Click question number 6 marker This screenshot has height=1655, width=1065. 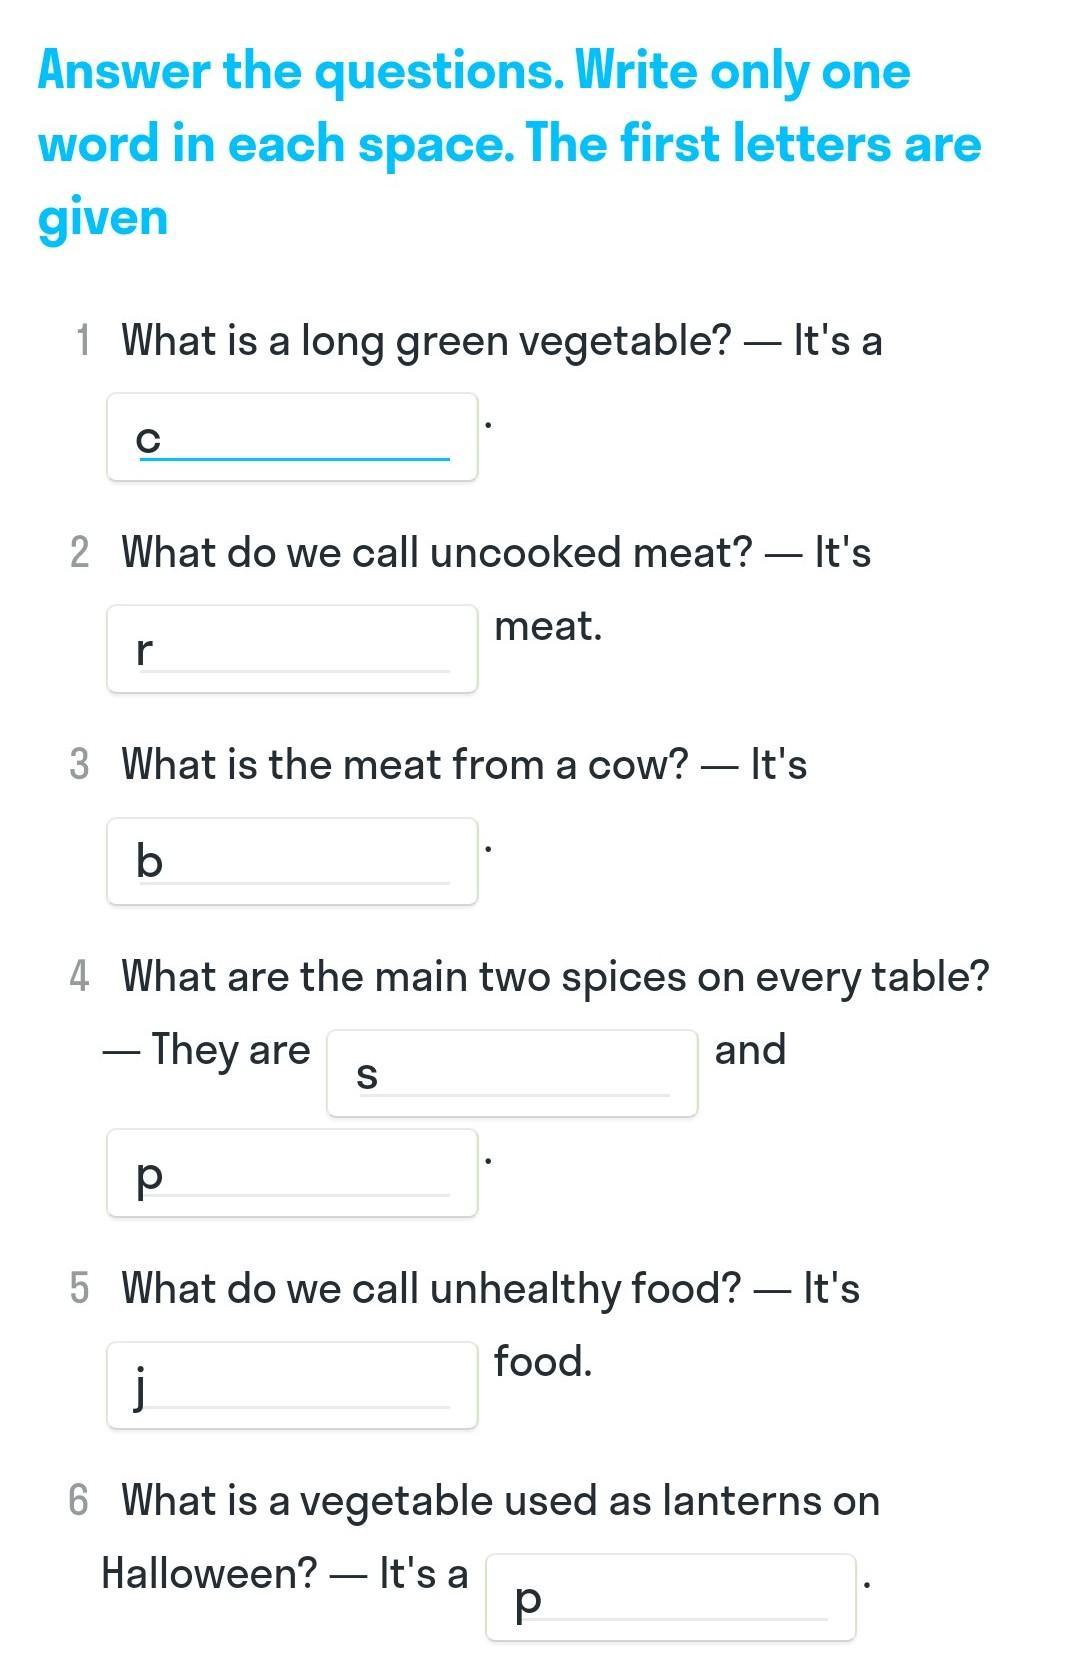tap(79, 1501)
